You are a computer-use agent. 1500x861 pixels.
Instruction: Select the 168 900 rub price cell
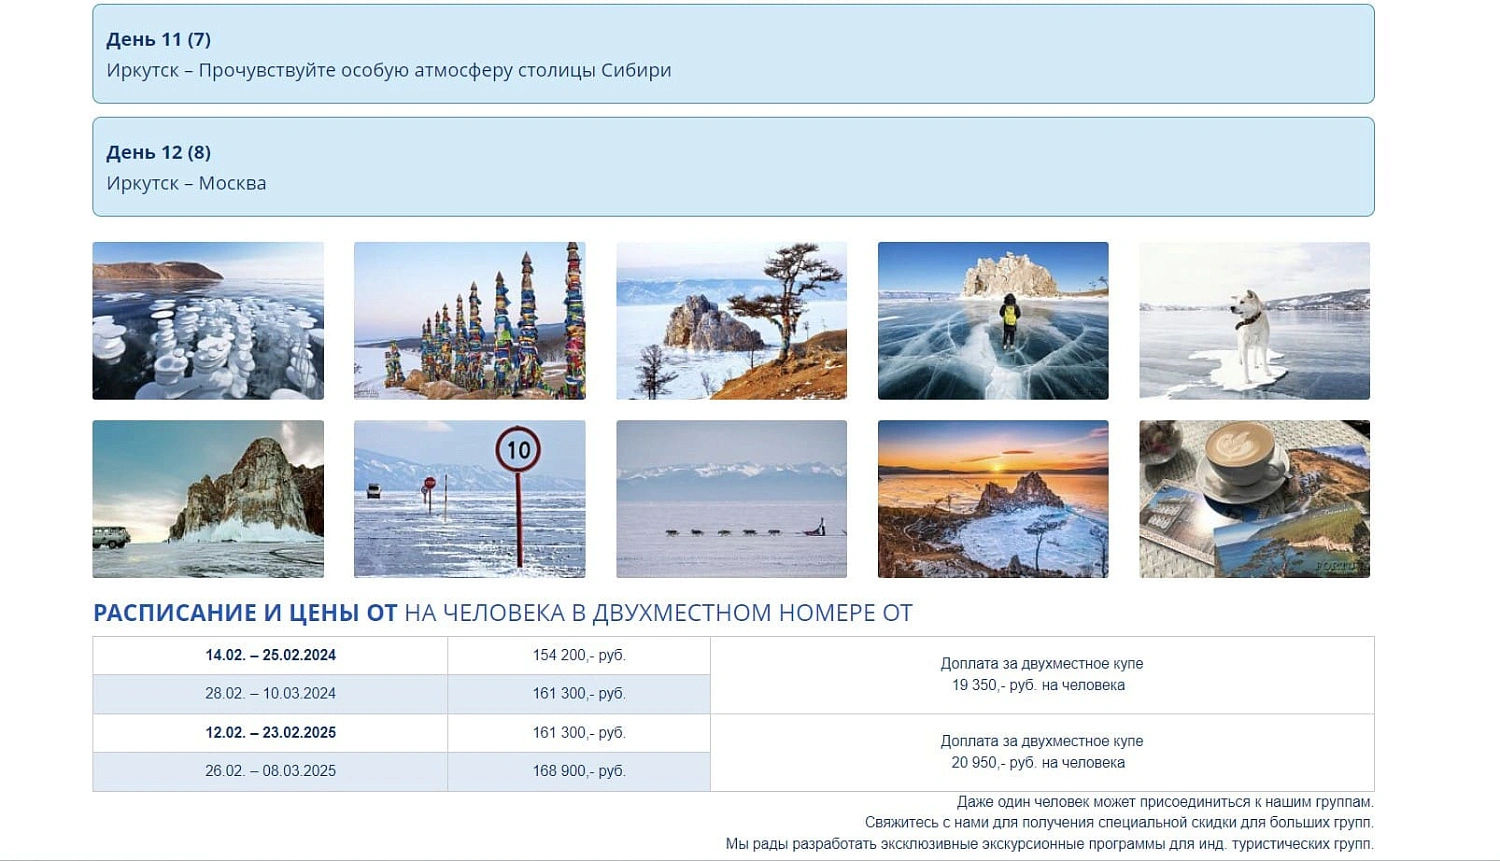[579, 771]
